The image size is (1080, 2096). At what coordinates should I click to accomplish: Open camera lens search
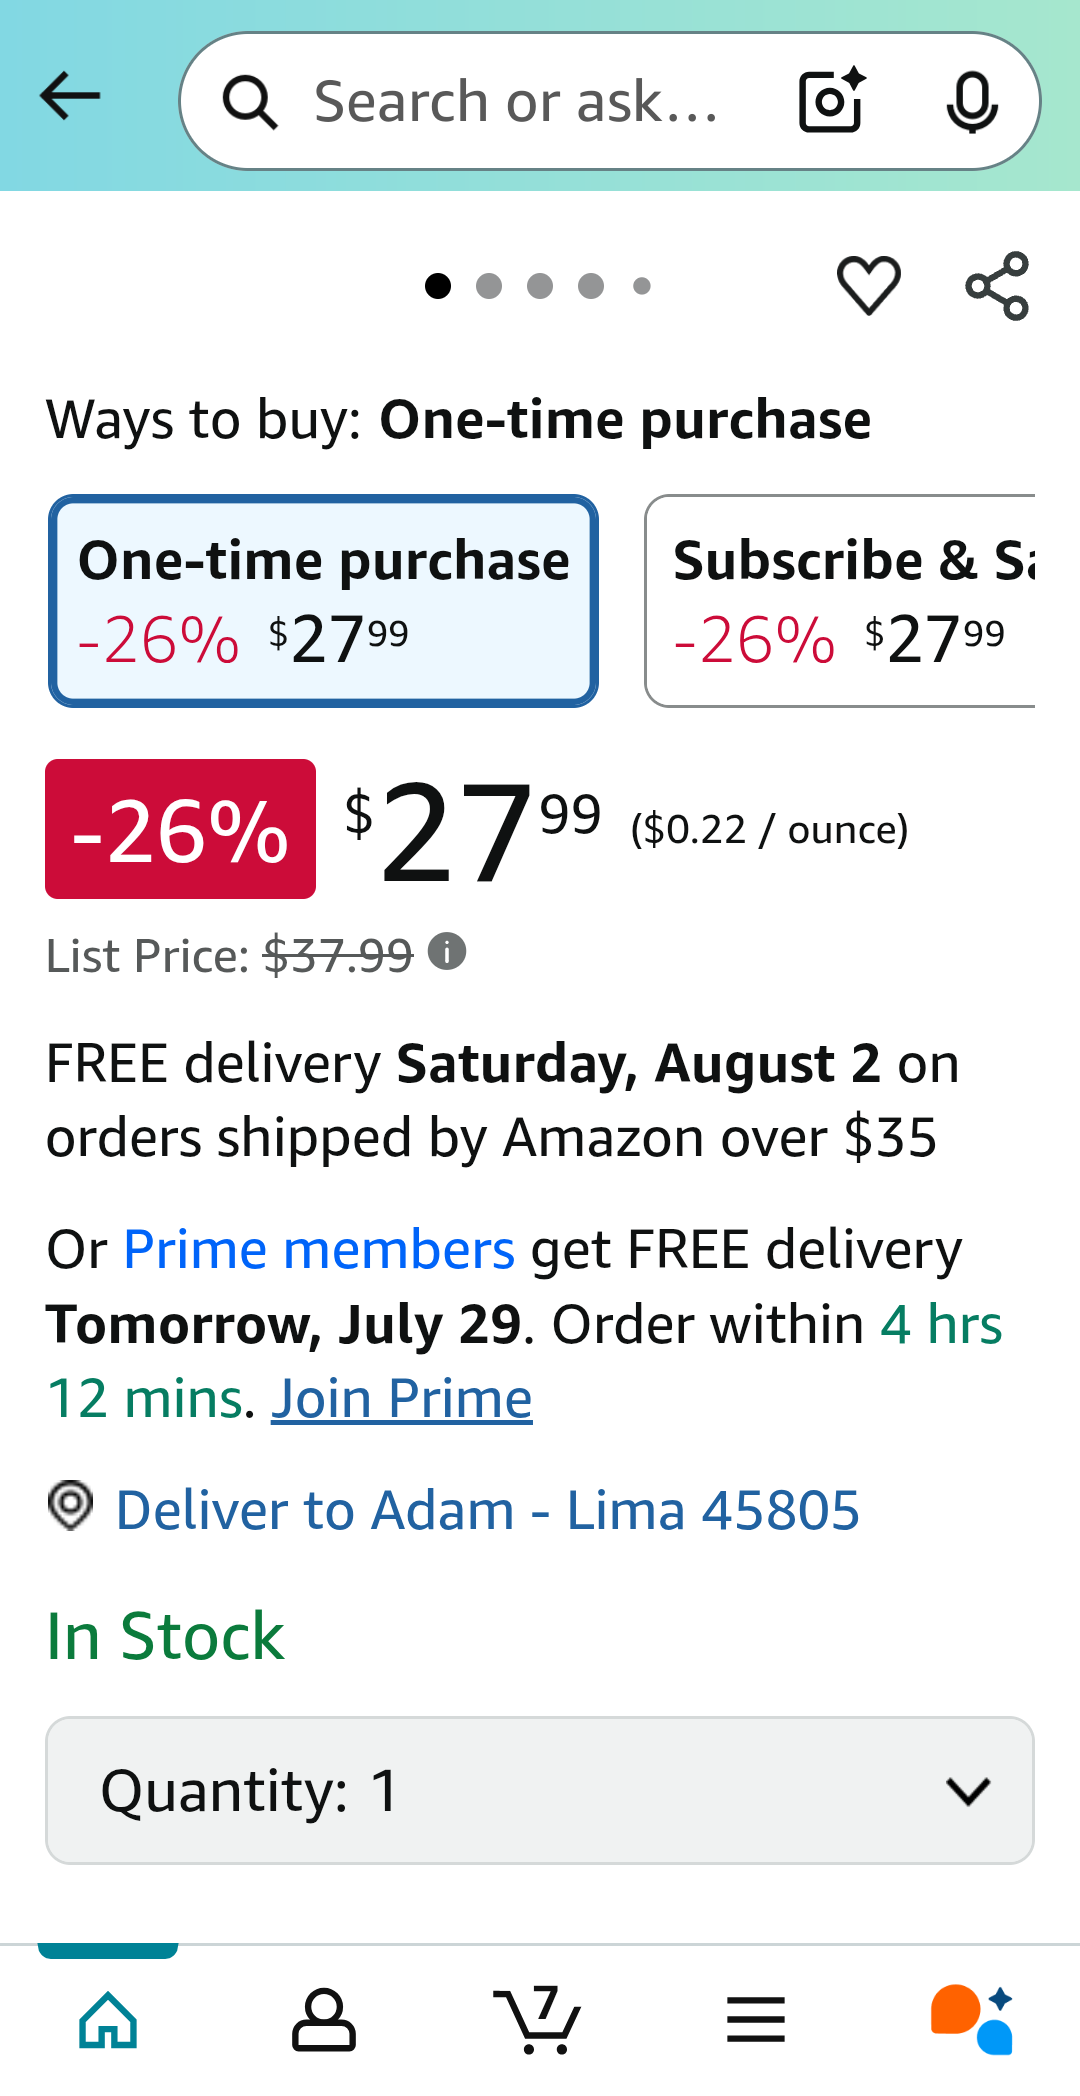831,101
